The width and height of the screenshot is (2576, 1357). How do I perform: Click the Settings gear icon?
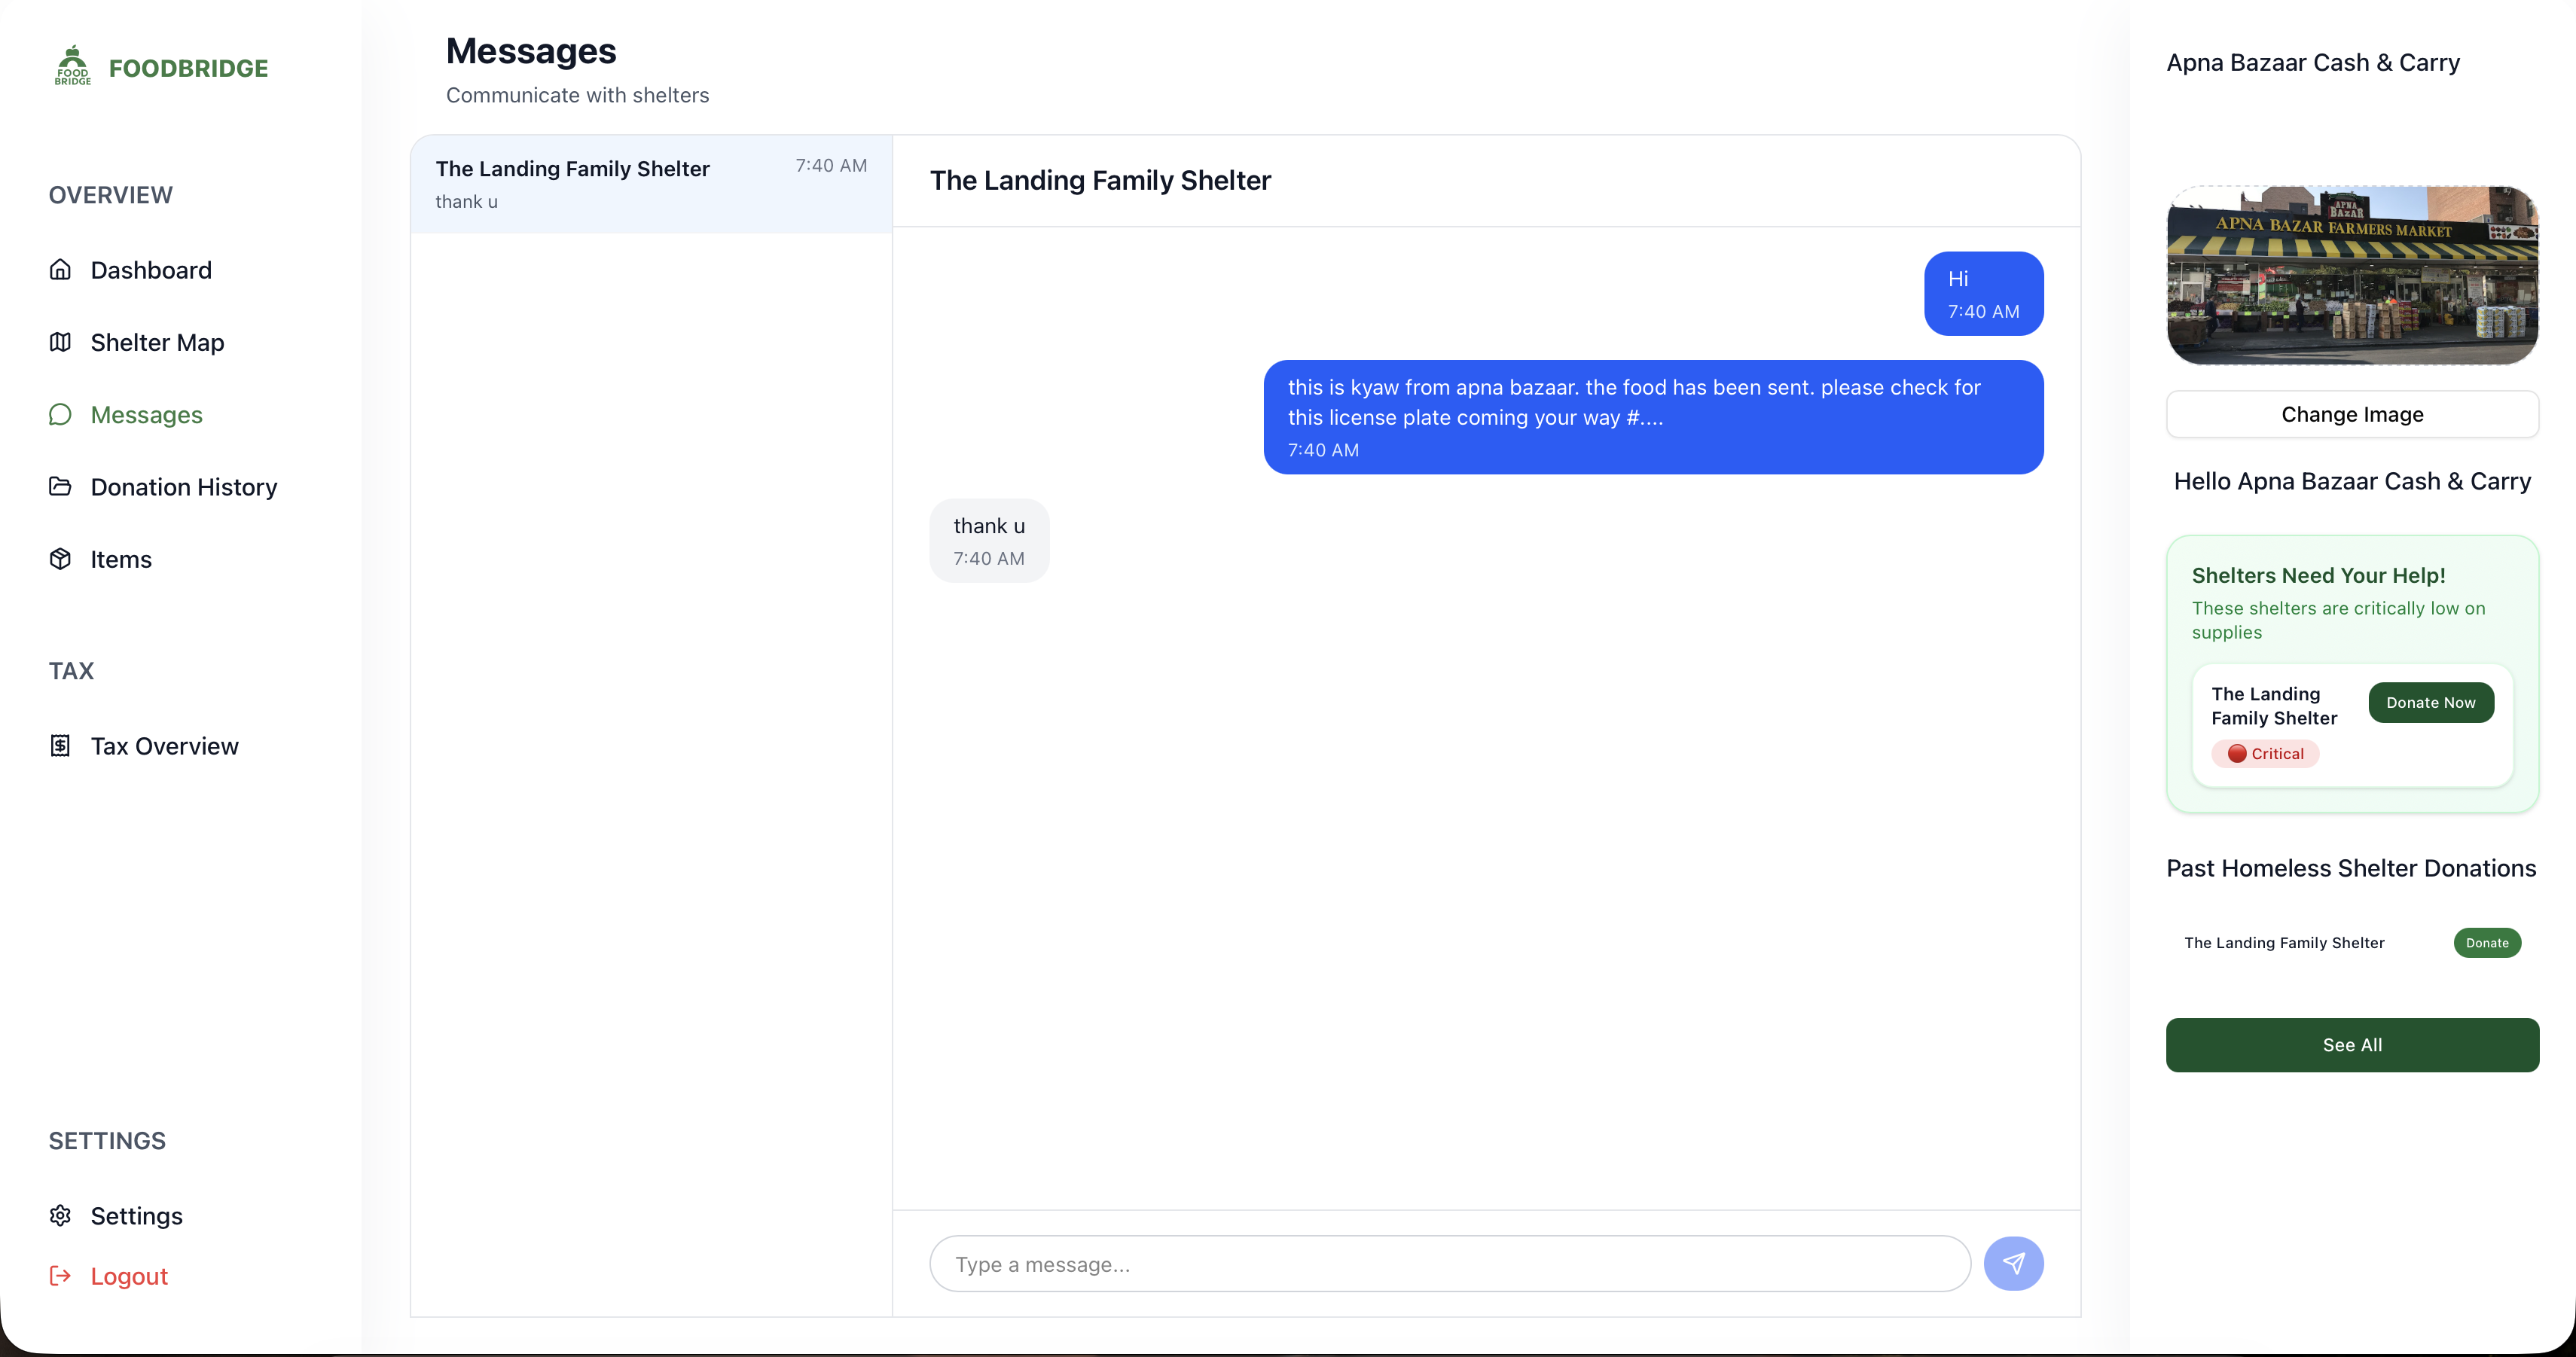point(60,1216)
